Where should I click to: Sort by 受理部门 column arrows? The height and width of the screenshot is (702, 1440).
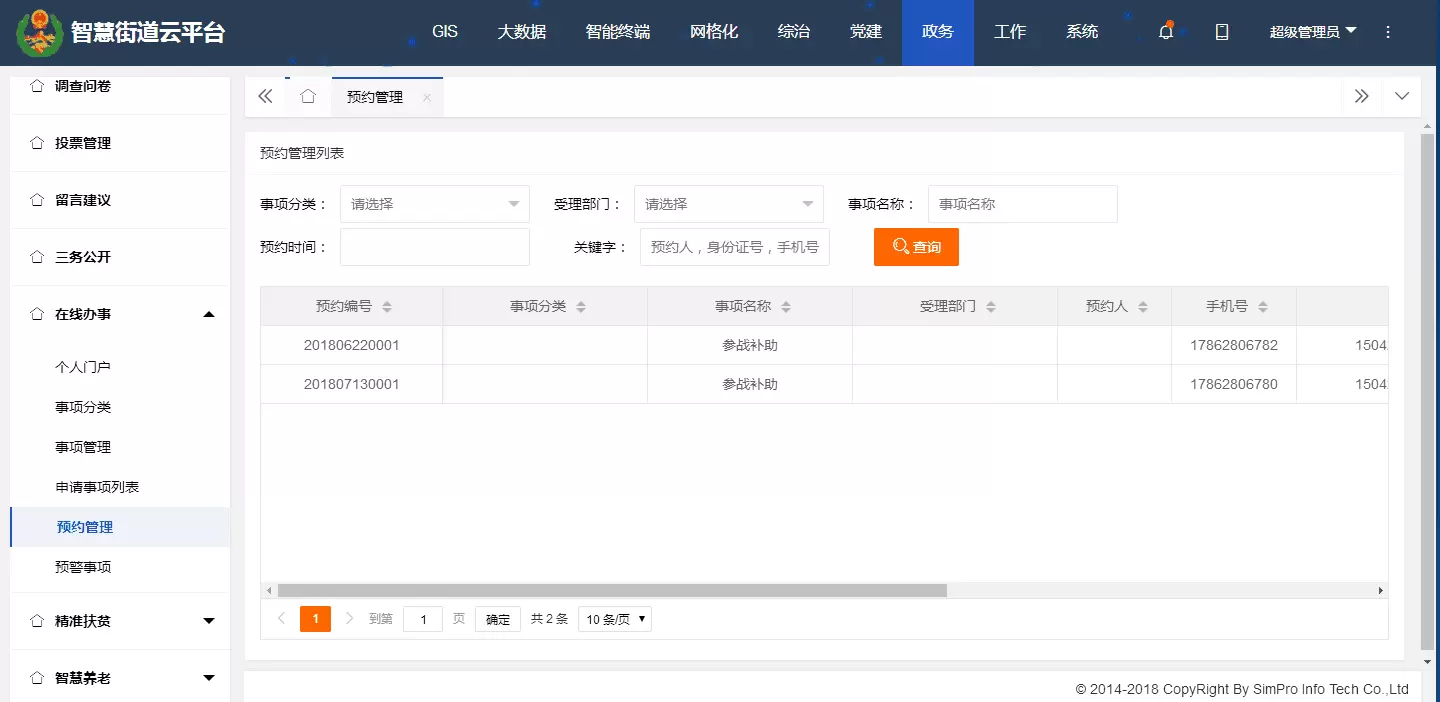[x=991, y=306]
